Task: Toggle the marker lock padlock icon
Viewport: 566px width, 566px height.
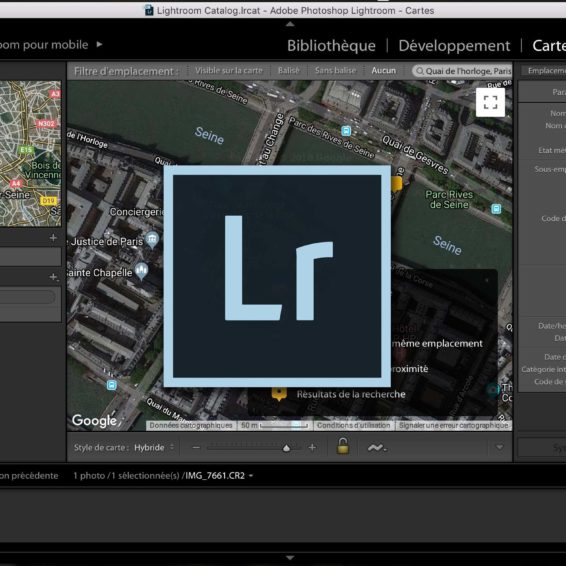Action: pyautogui.click(x=343, y=446)
